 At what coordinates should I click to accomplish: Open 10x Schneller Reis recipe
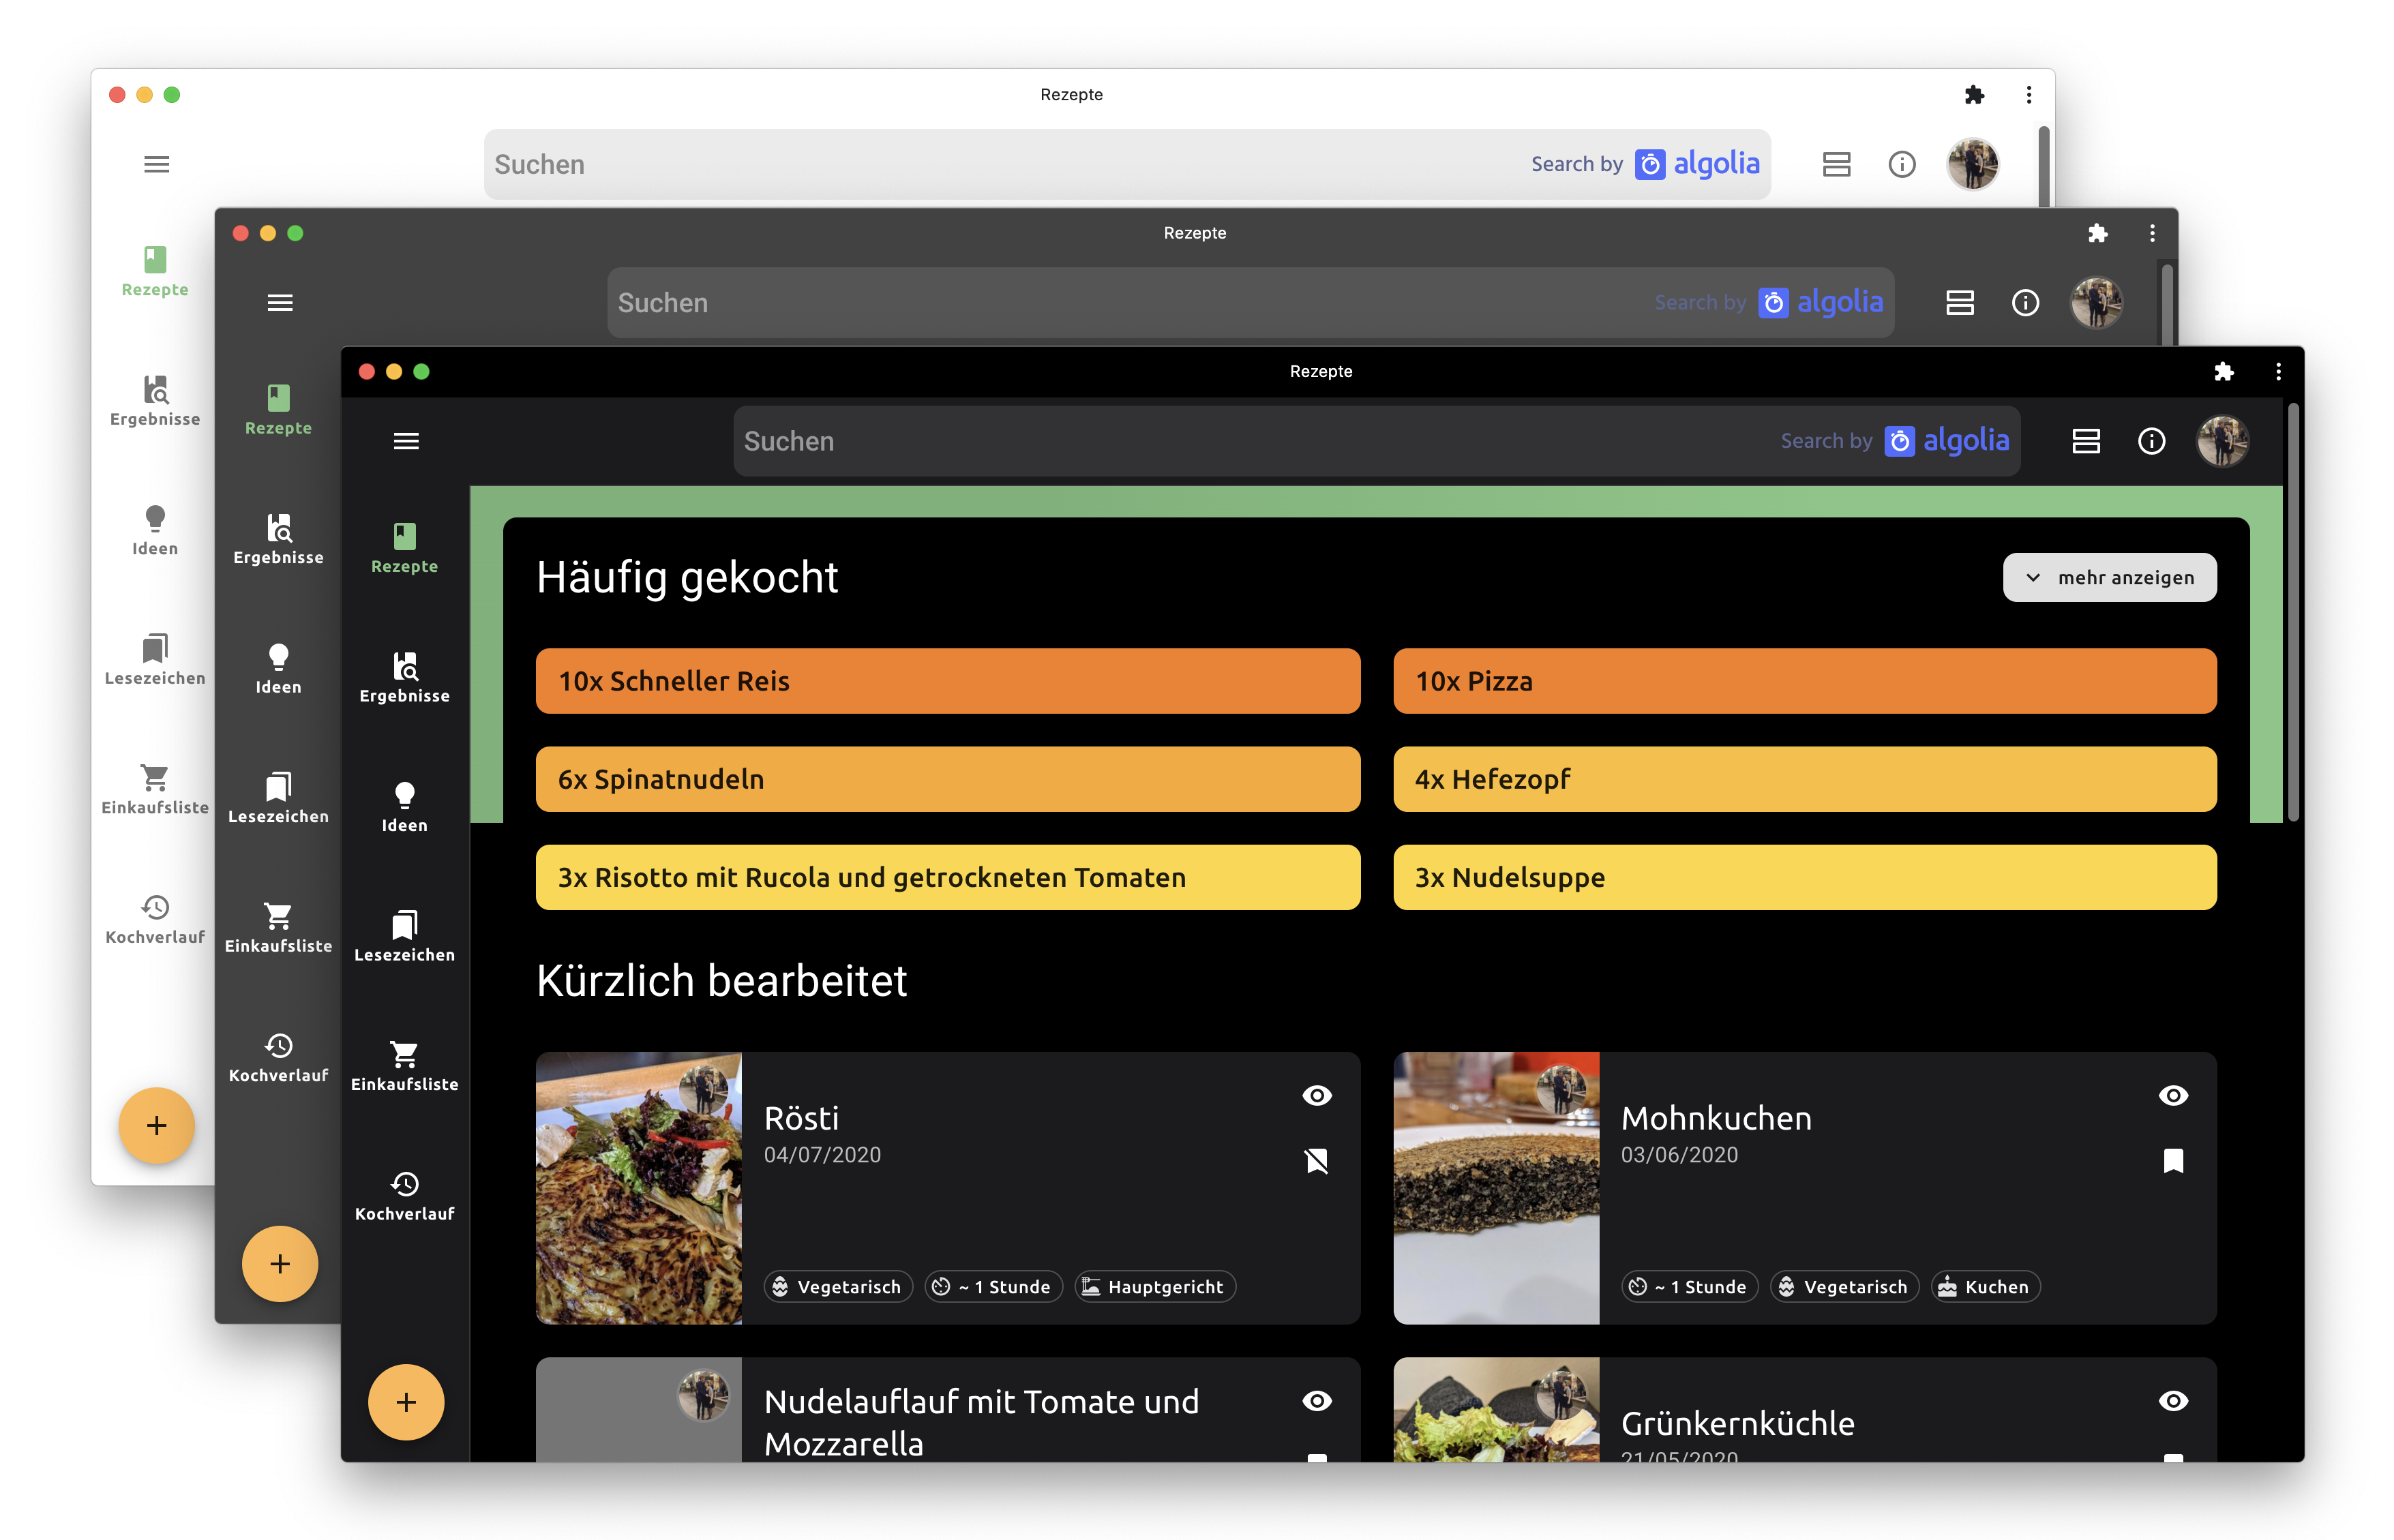click(948, 681)
